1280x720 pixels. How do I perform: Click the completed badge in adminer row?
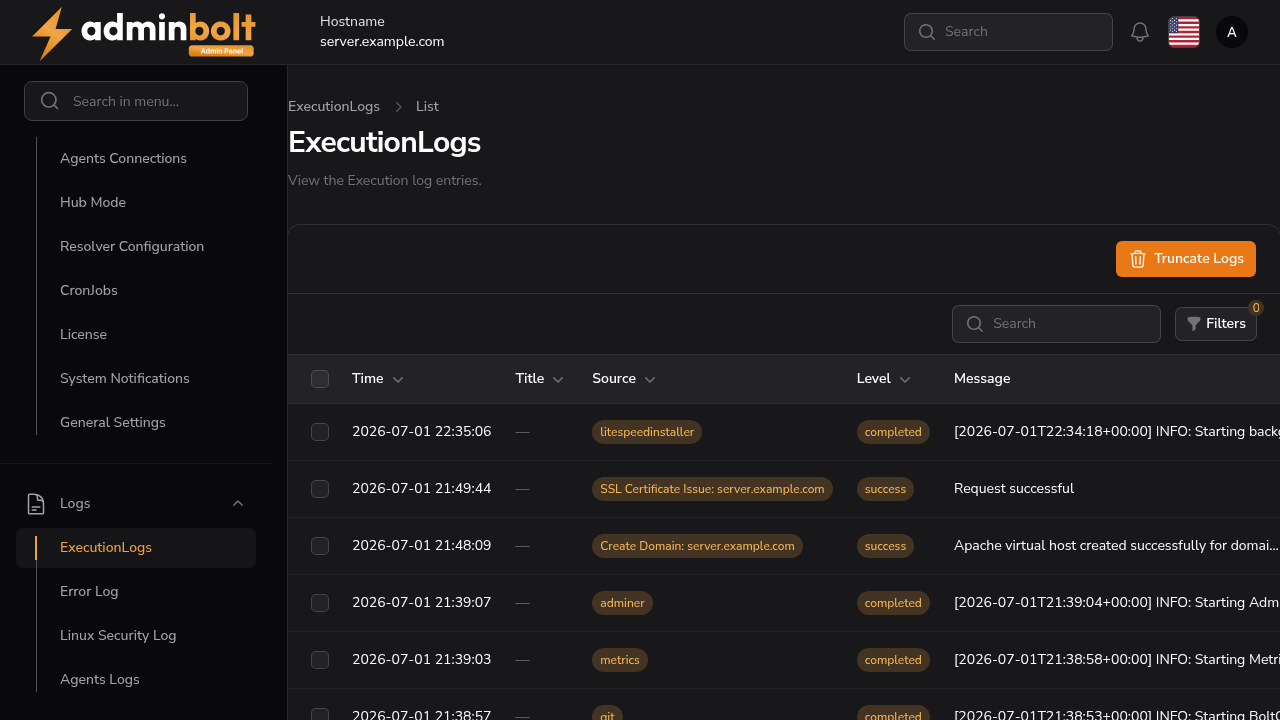(893, 603)
